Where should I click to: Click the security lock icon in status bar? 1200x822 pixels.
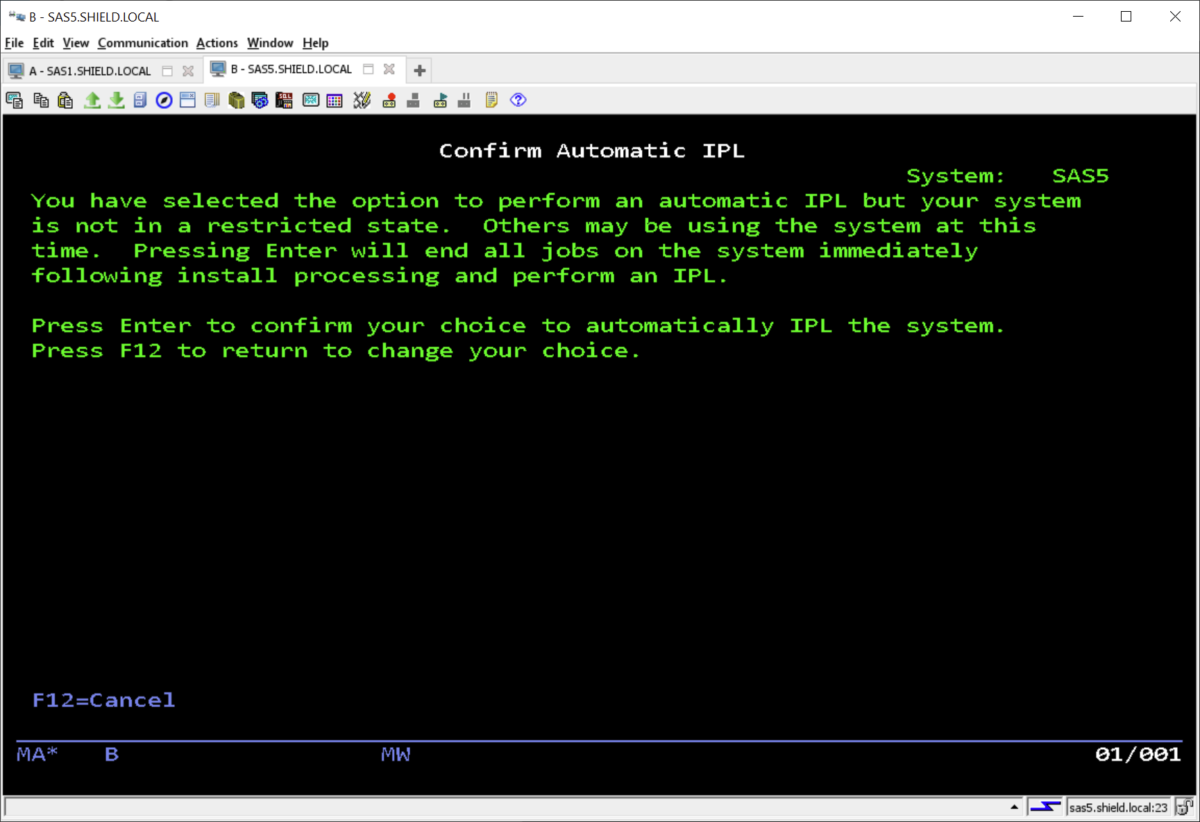[x=1183, y=807]
